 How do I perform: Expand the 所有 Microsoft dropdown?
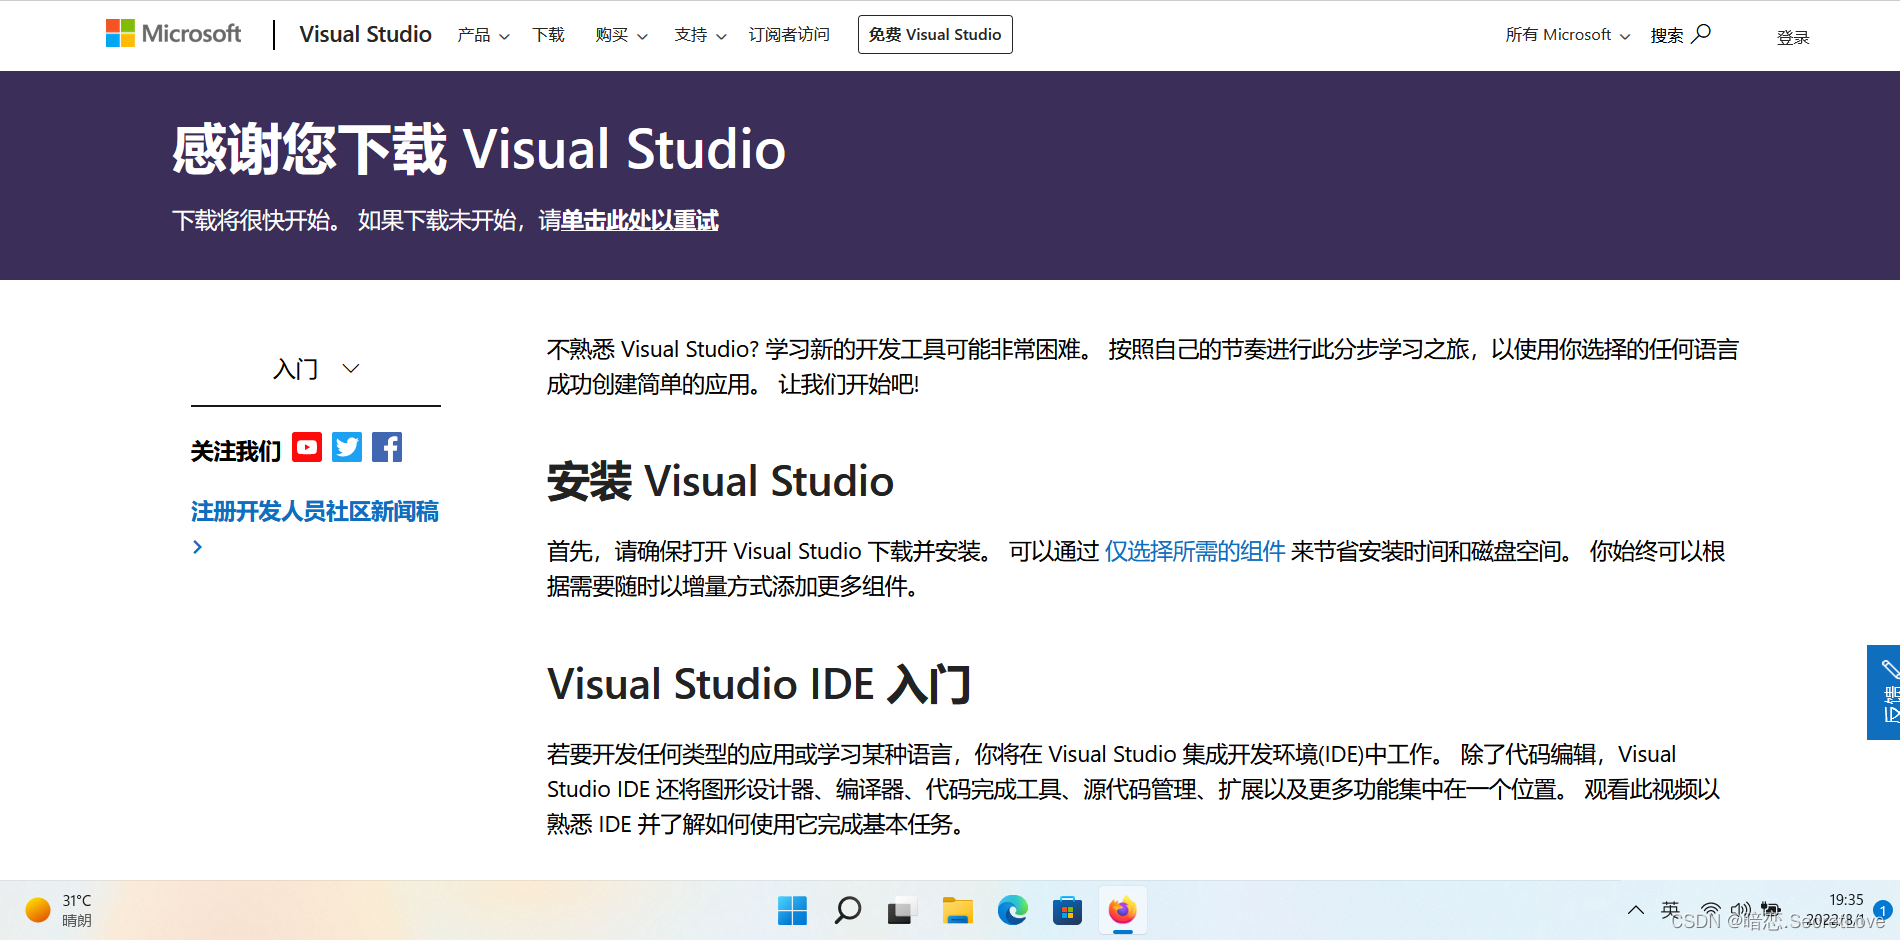[1567, 35]
